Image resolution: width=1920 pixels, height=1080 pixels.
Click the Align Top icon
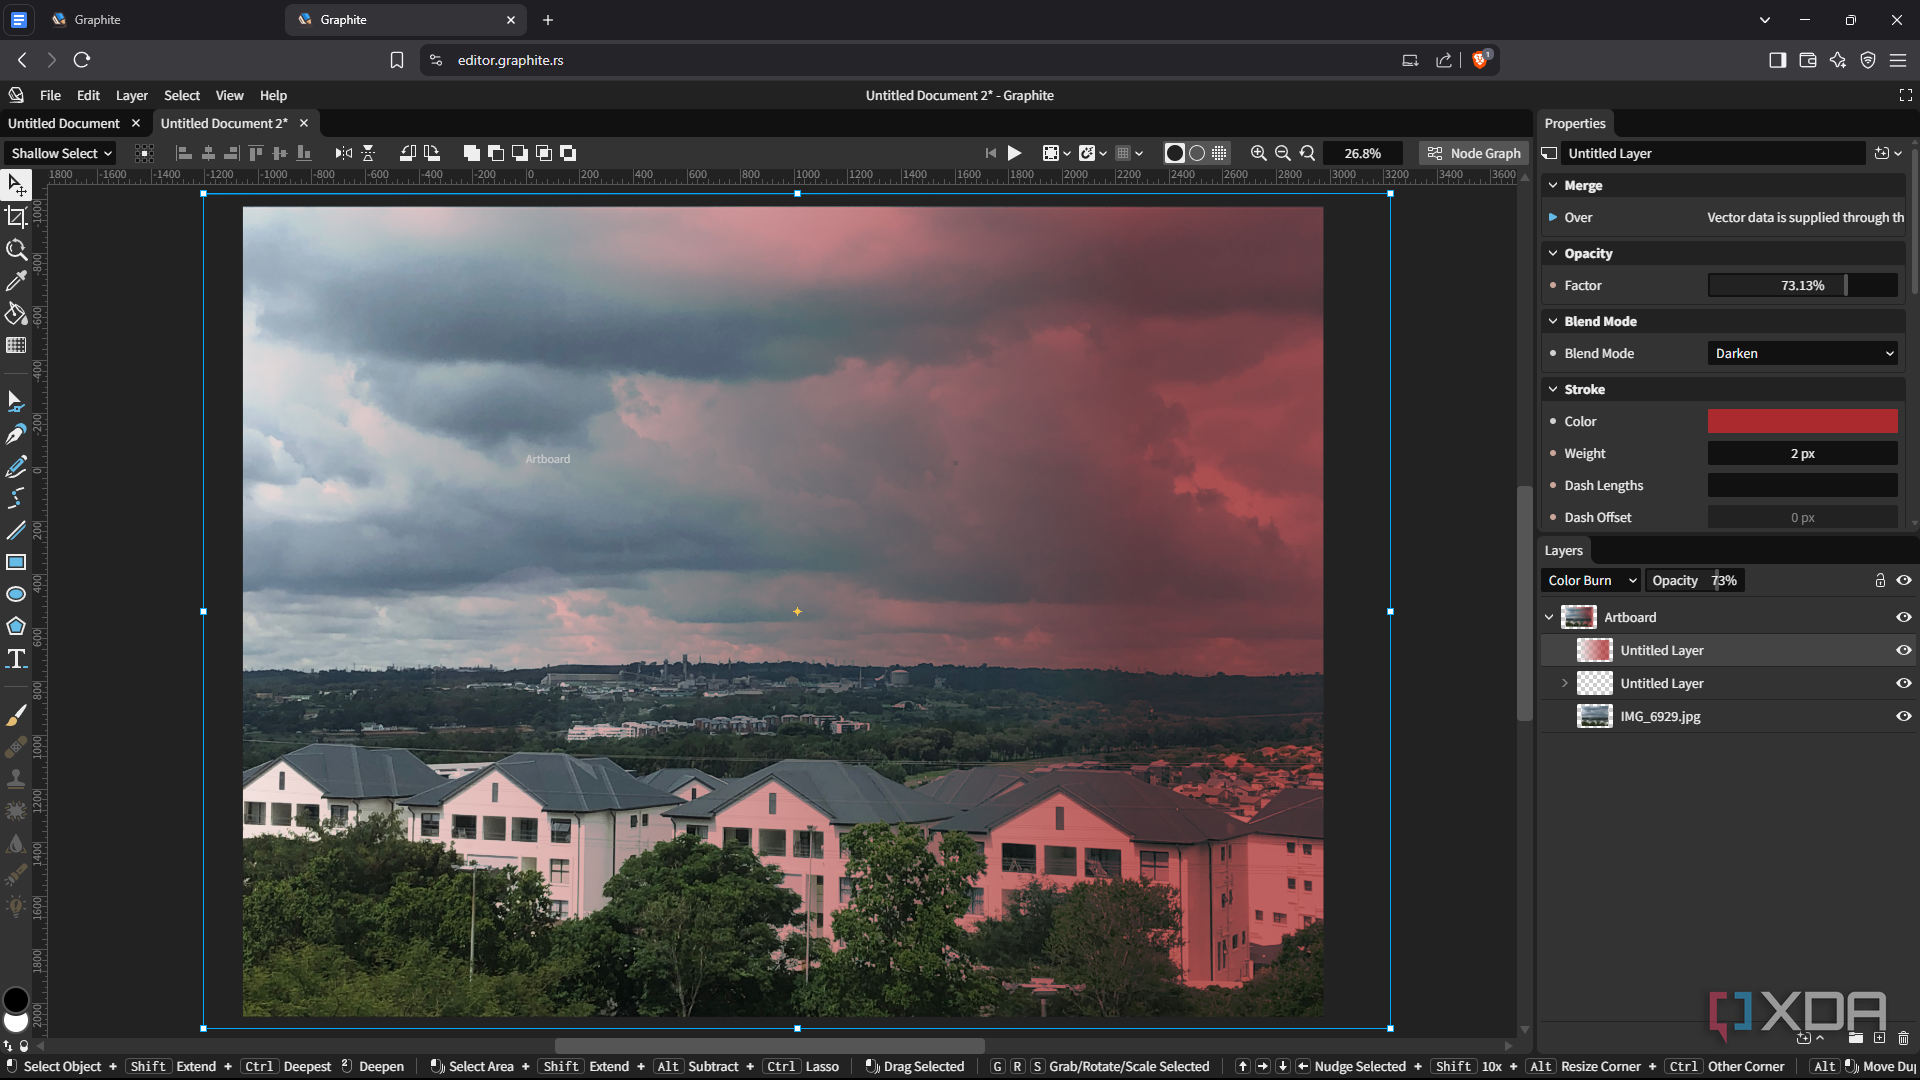(x=256, y=153)
